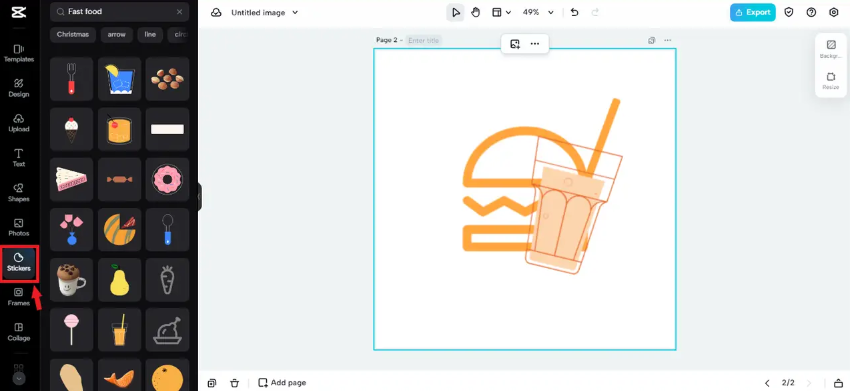
Task: Open the Collage panel
Action: (19, 332)
